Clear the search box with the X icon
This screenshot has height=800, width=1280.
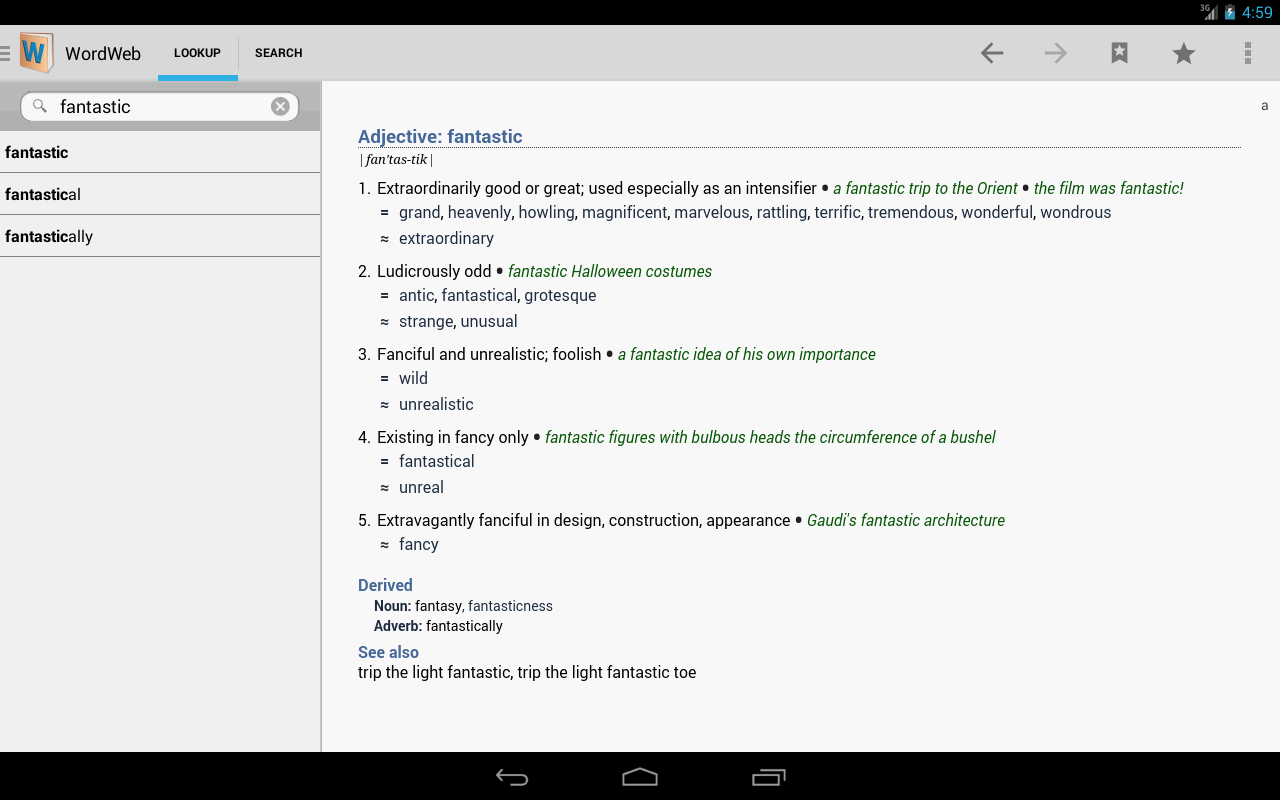(280, 106)
